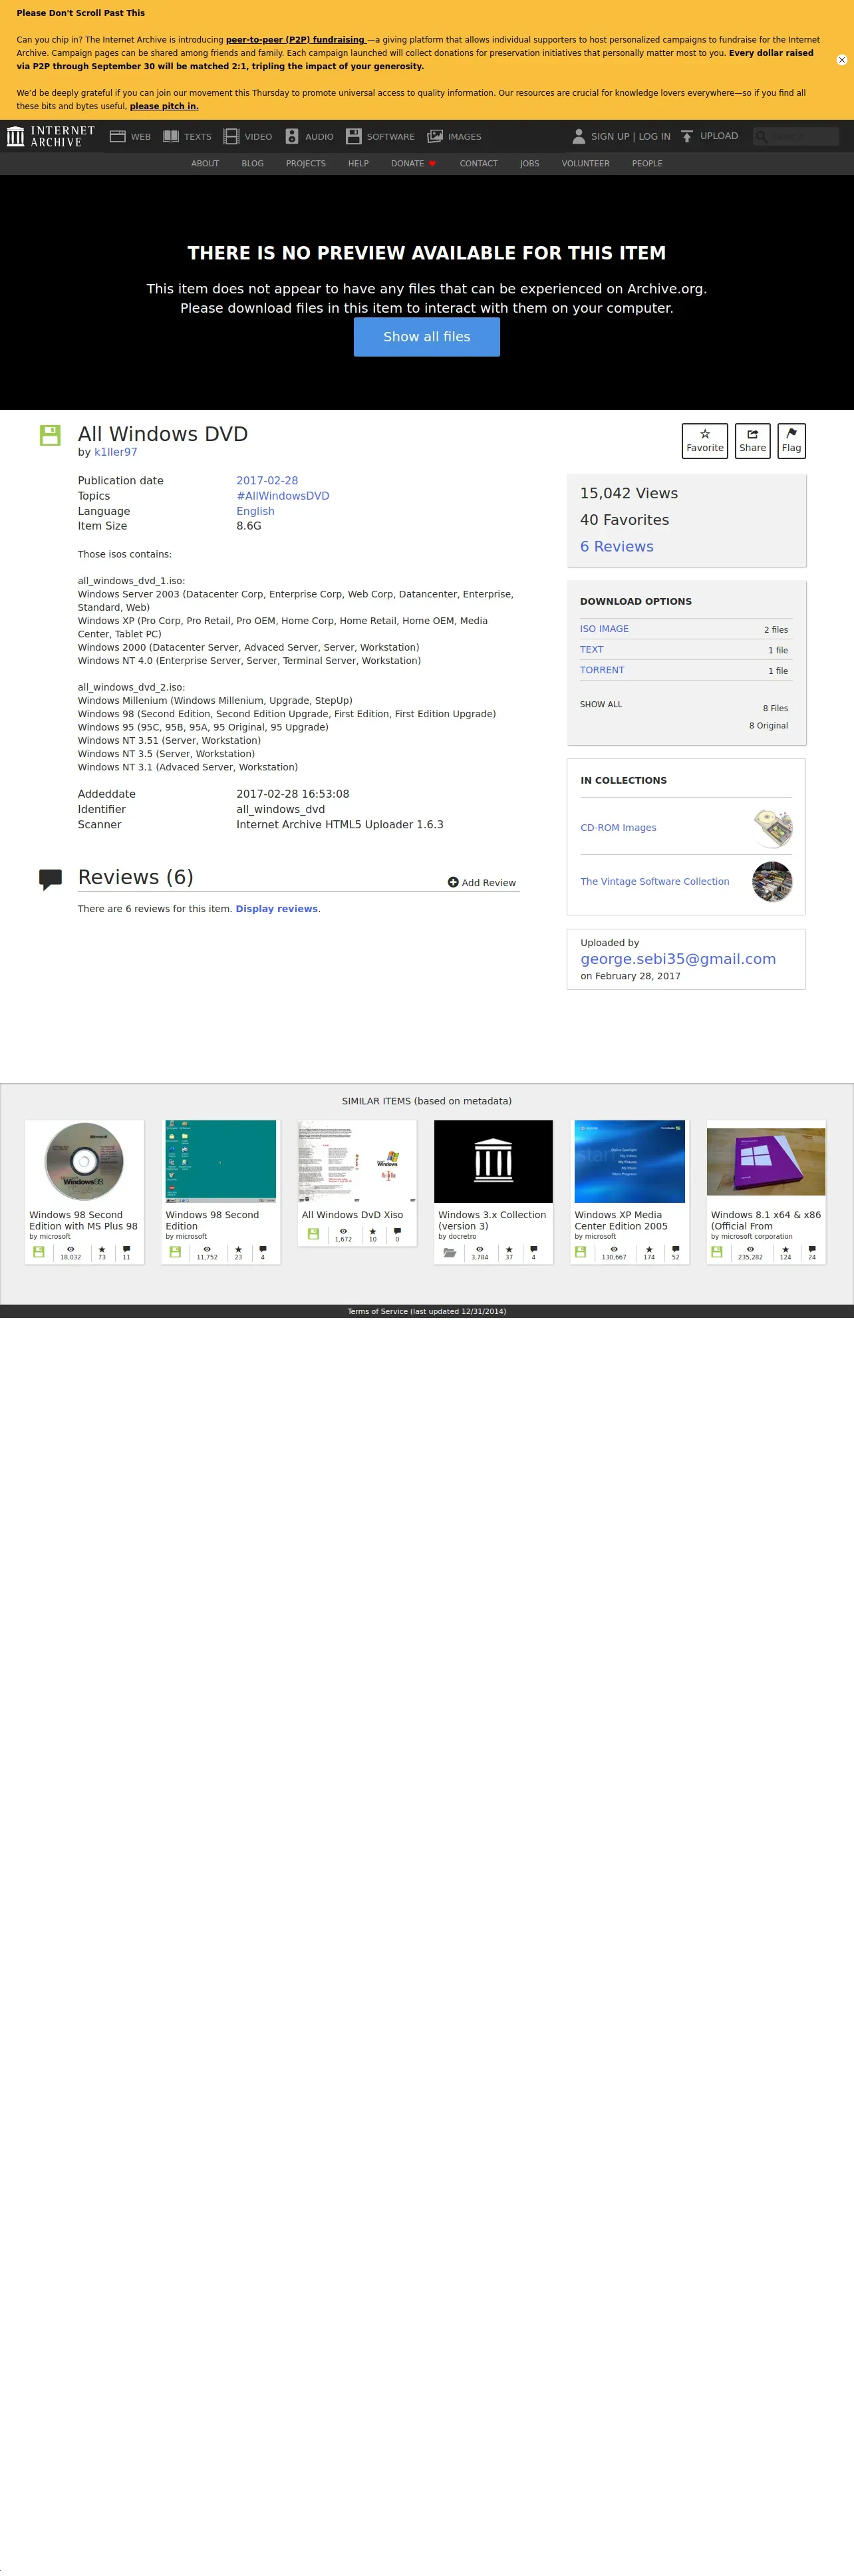Click the please pitch in link
The height and width of the screenshot is (2576, 854).
[164, 106]
